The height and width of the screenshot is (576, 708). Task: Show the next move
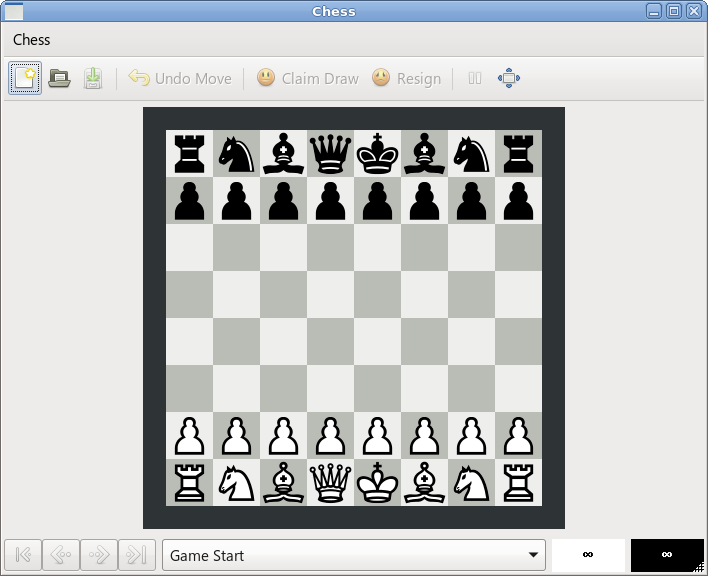99,554
